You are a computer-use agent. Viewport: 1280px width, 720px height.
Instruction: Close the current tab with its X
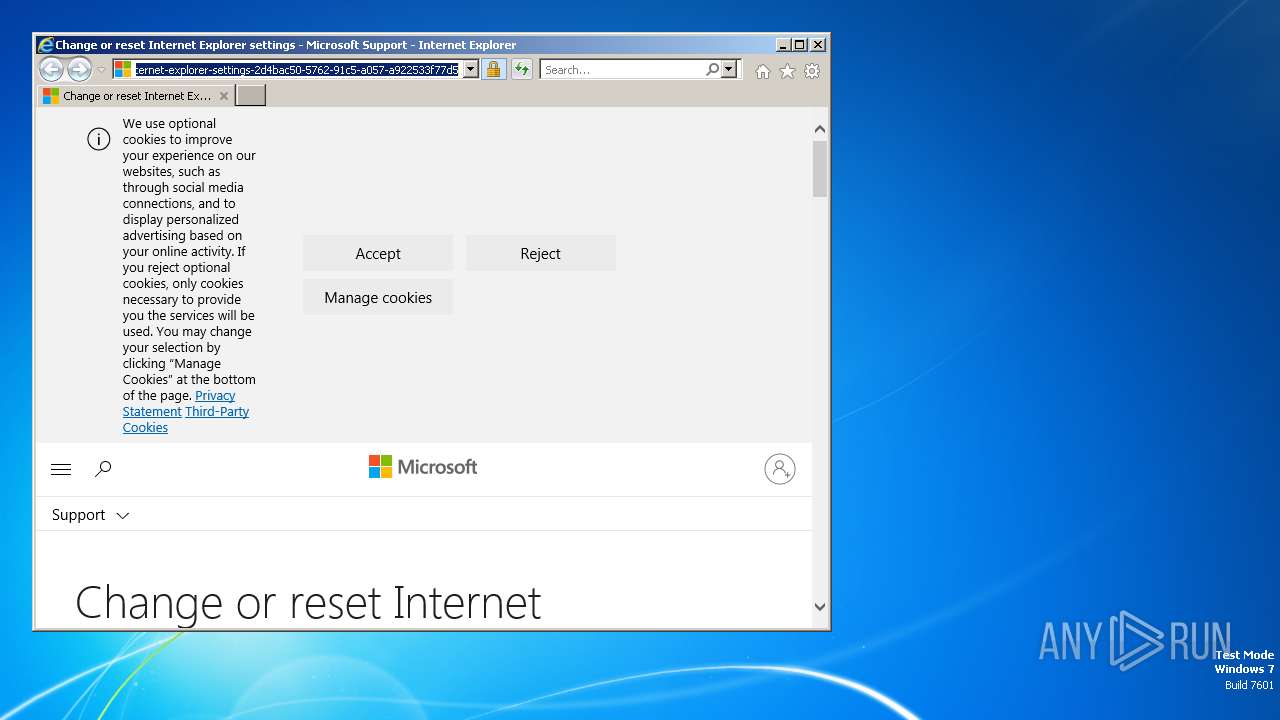(x=224, y=96)
